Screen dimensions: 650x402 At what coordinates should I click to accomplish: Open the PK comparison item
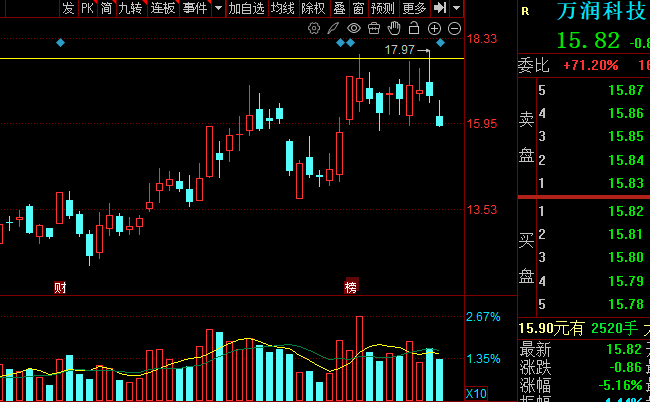pyautogui.click(x=87, y=8)
